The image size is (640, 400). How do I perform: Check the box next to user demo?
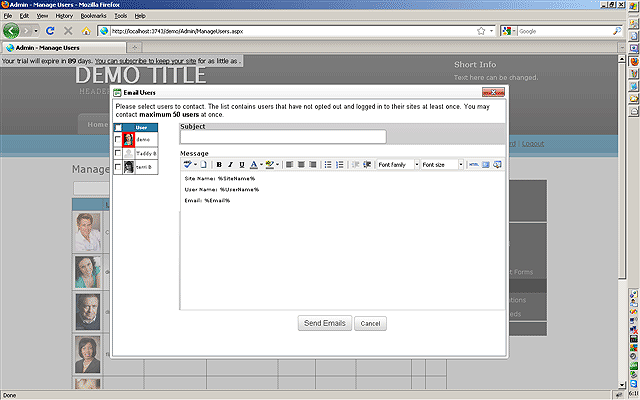pyautogui.click(x=118, y=141)
